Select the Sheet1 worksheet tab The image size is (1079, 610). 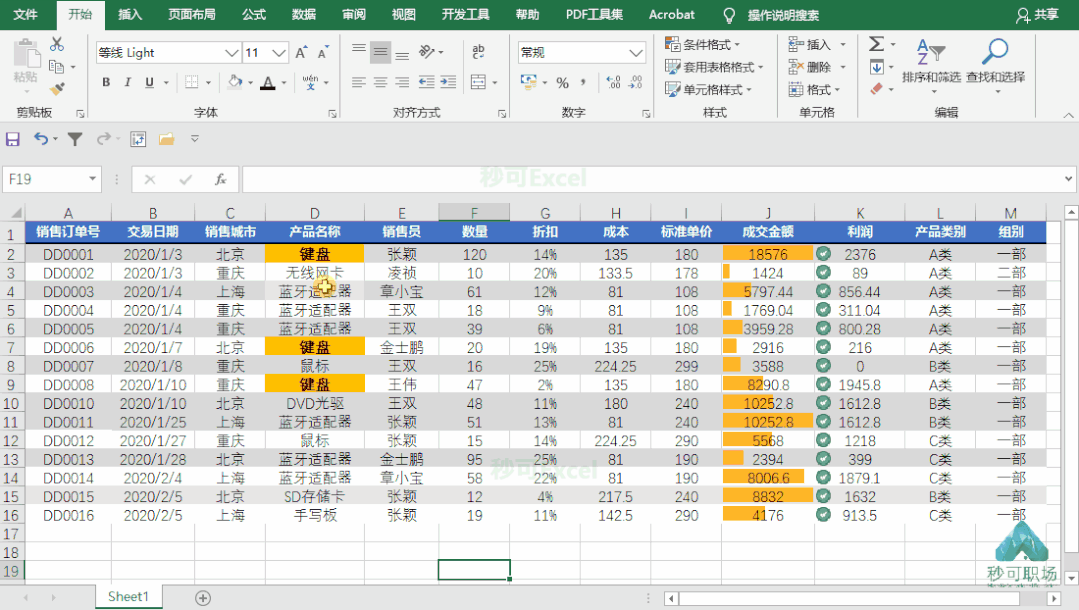[129, 597]
